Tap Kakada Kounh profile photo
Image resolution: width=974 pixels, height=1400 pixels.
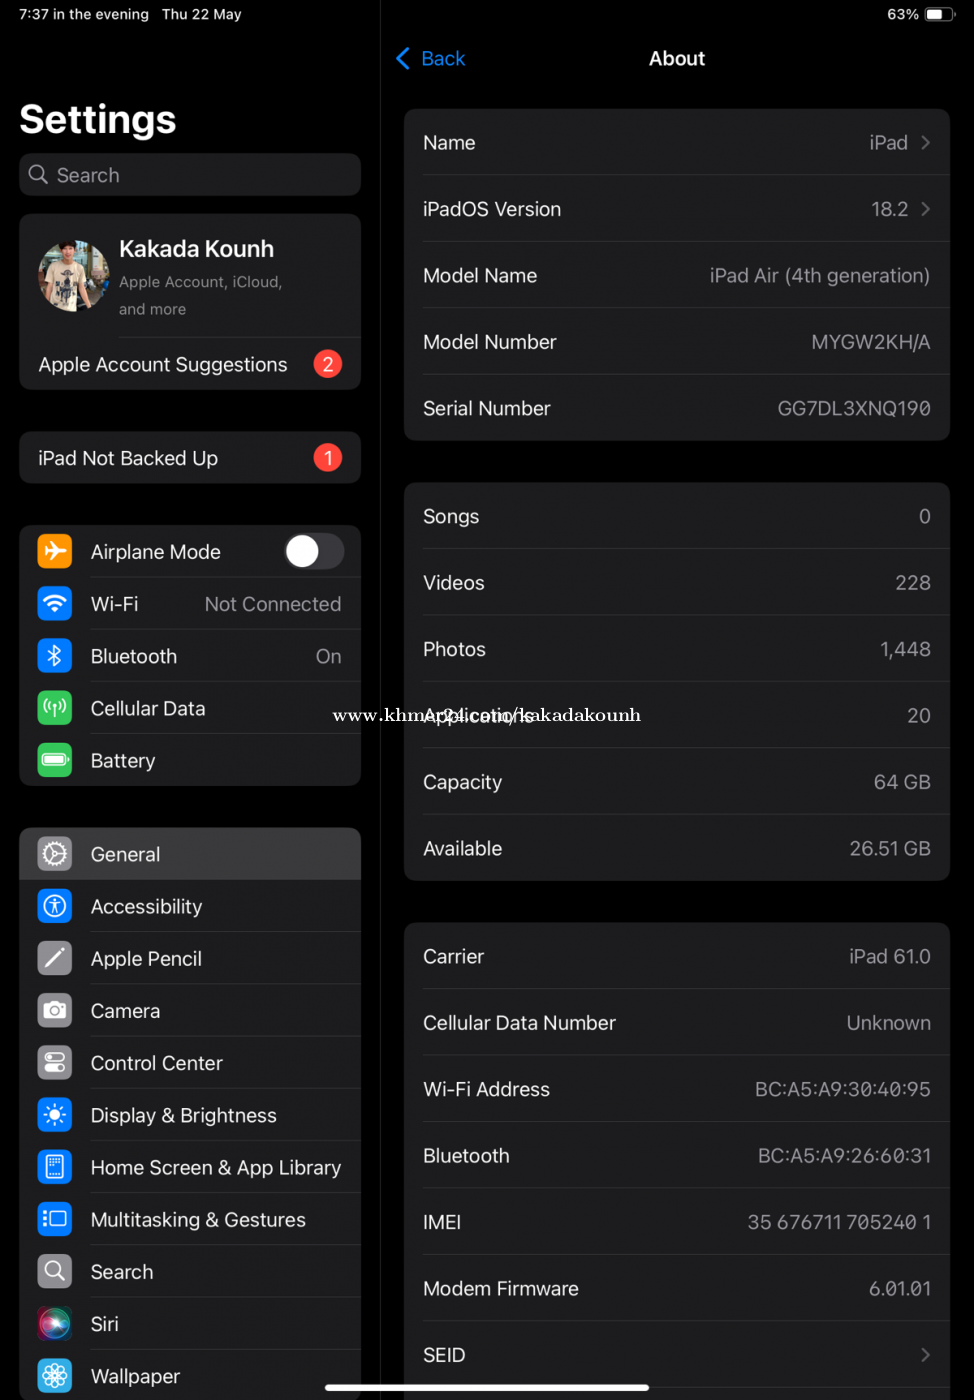point(74,276)
